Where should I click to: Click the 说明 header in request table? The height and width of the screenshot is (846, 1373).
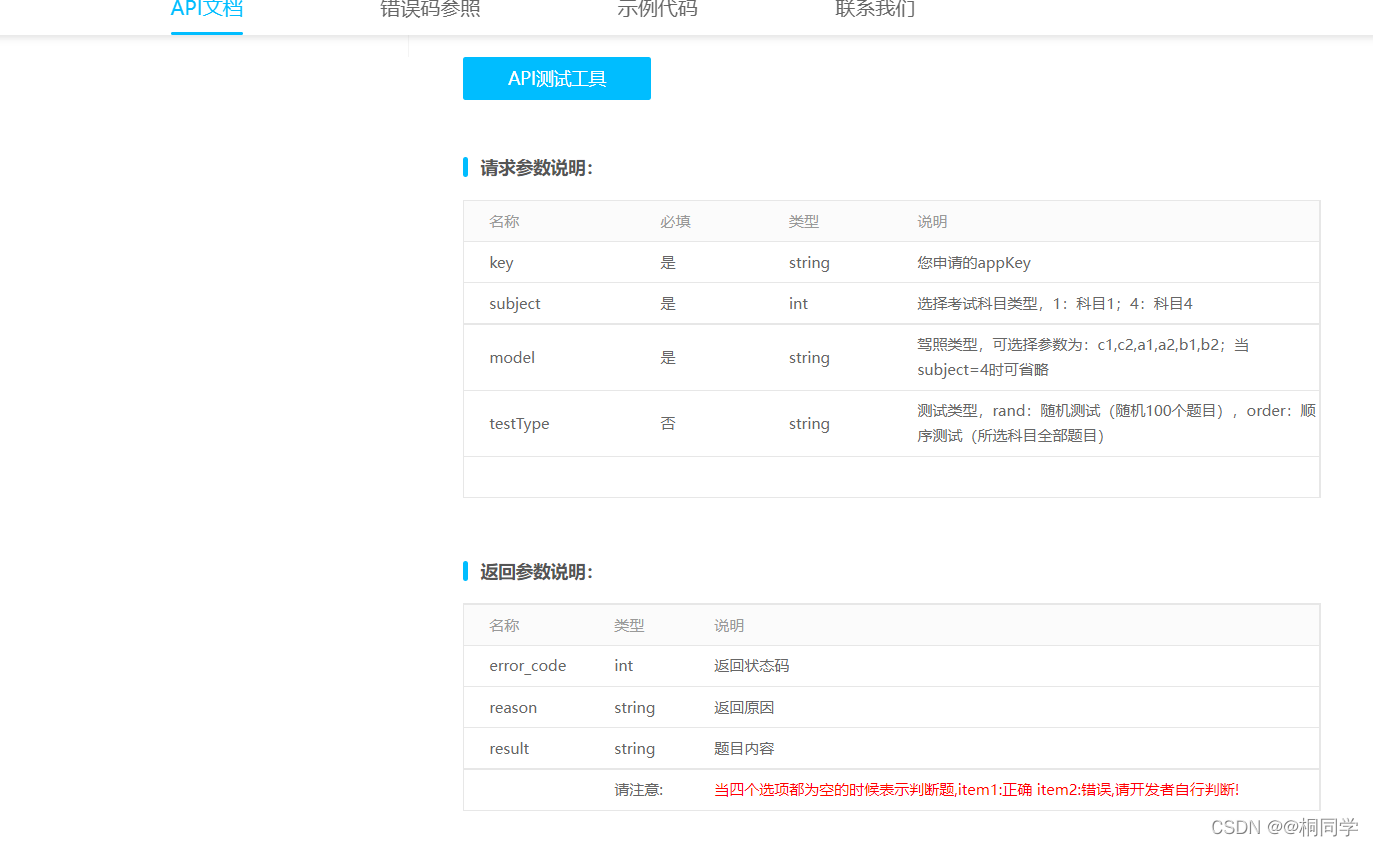tap(932, 222)
